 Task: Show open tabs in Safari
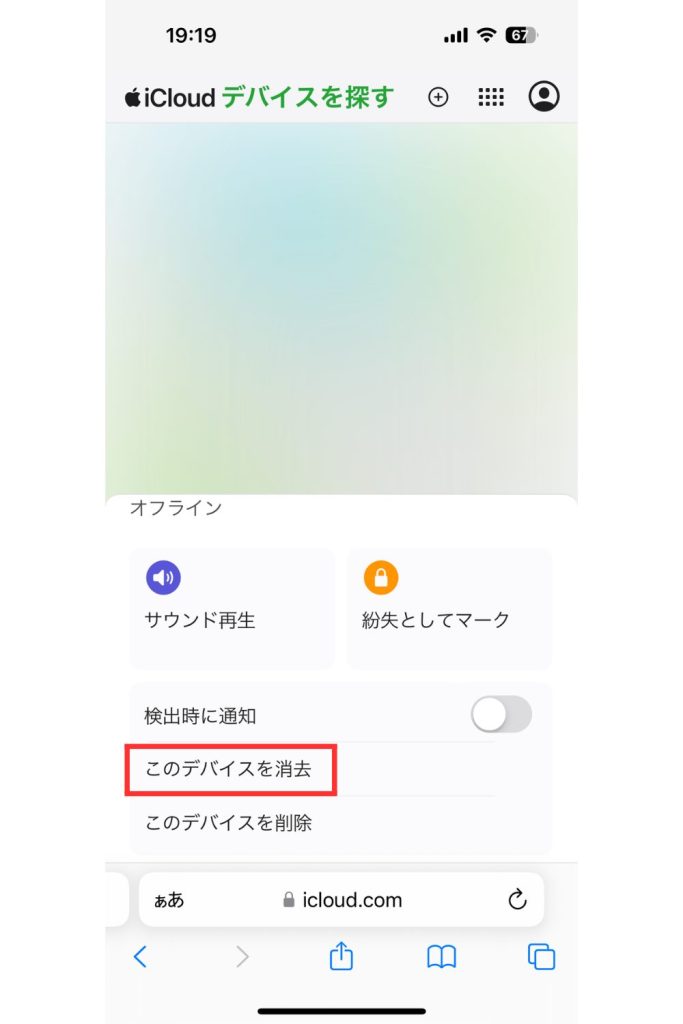pos(541,957)
